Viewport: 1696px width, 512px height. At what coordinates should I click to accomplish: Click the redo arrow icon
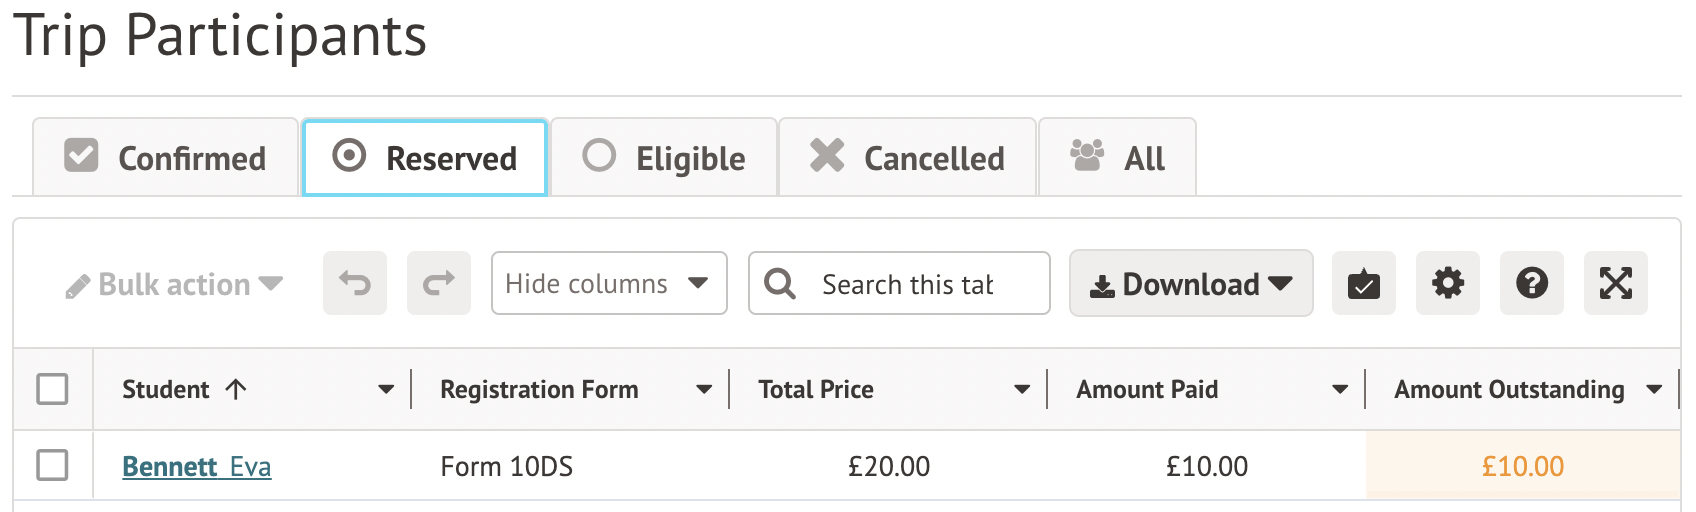[439, 284]
